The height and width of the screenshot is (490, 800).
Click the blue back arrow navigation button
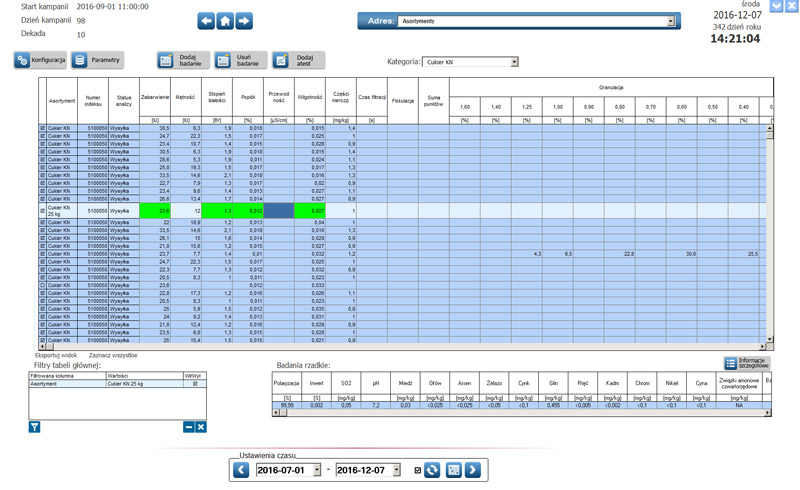point(206,21)
